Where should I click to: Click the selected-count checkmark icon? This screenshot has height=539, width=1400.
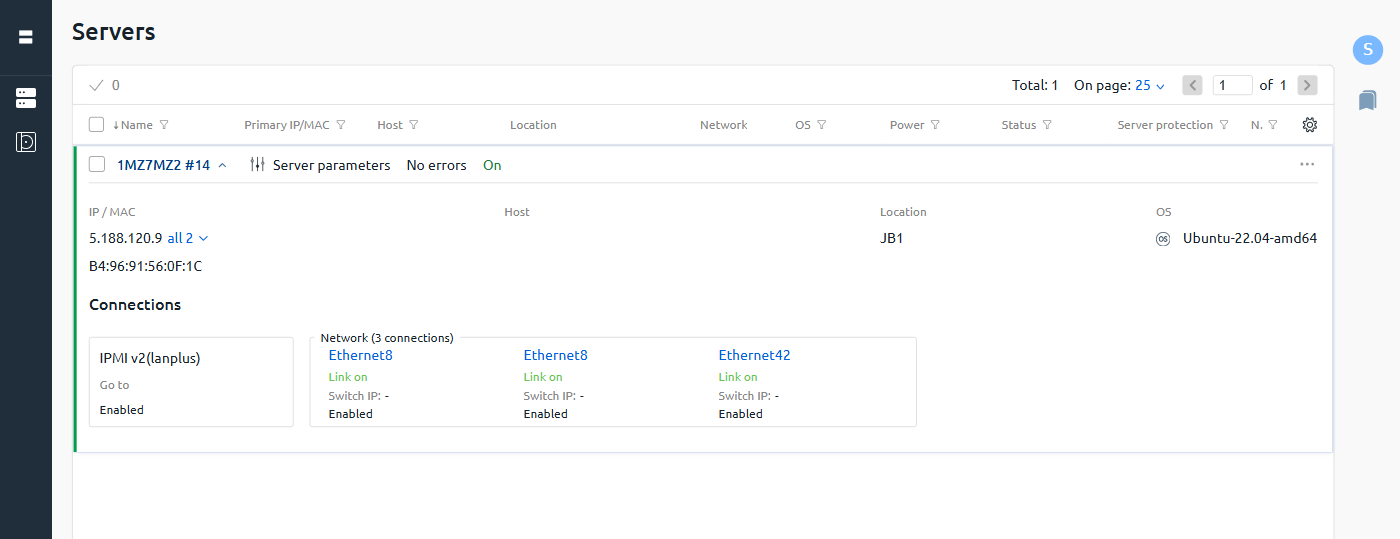[x=97, y=85]
